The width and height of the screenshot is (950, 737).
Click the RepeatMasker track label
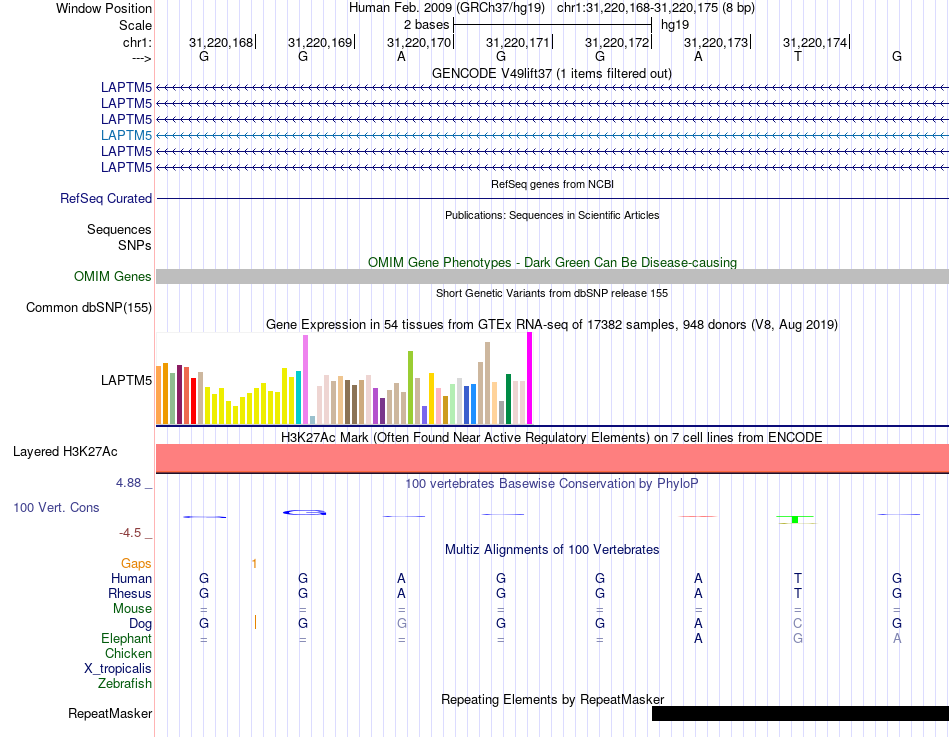click(x=110, y=713)
